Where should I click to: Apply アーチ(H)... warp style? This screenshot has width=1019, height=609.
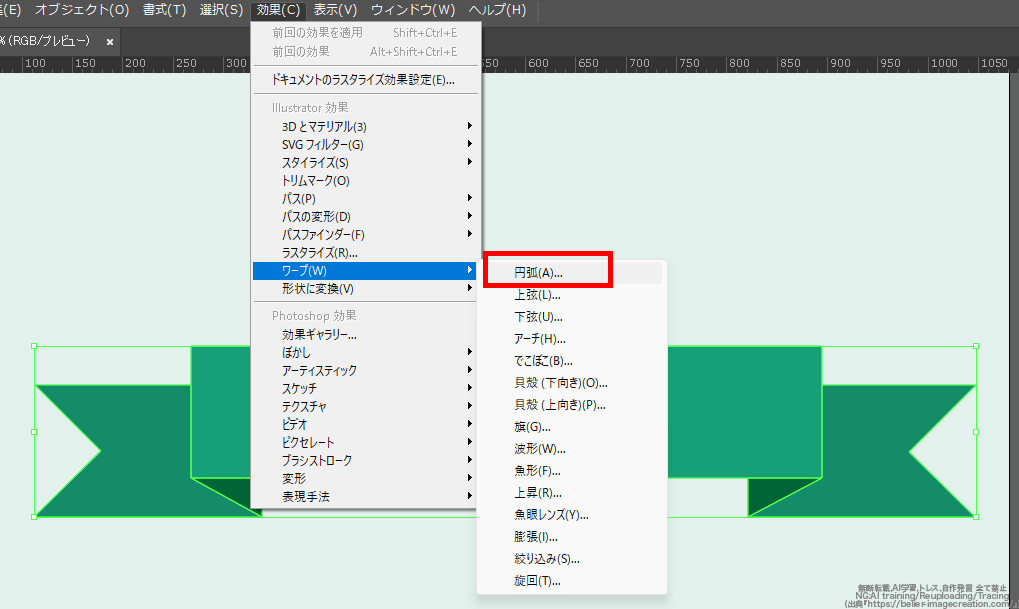[540, 339]
